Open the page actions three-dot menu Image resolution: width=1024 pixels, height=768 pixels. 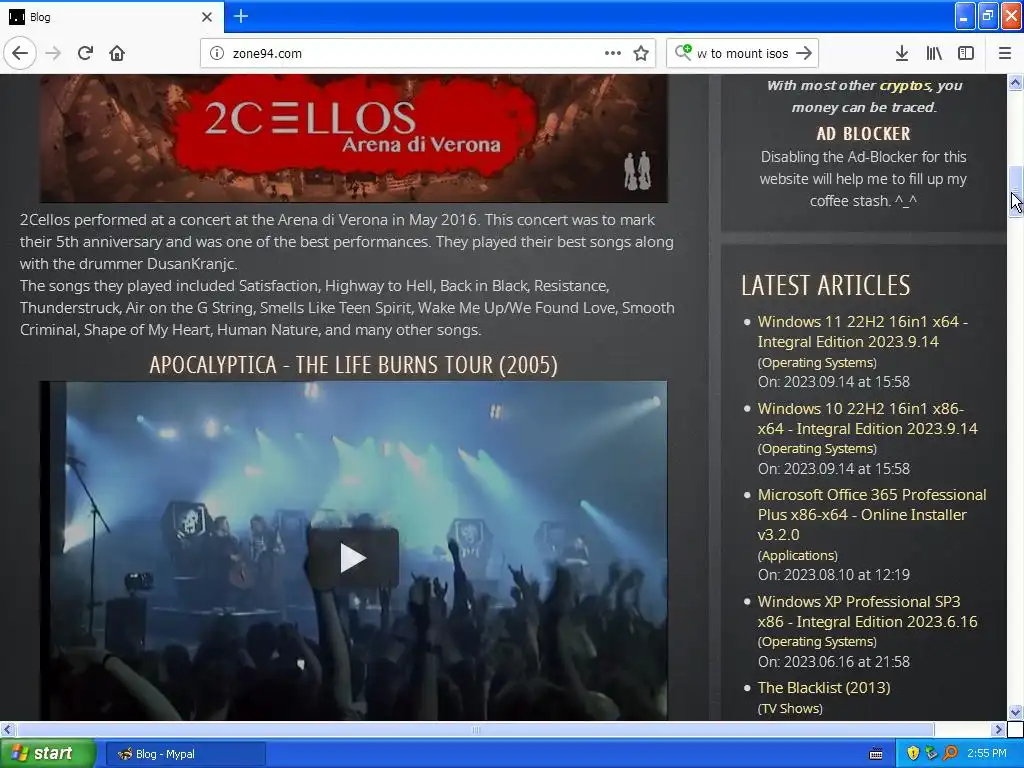pyautogui.click(x=613, y=53)
